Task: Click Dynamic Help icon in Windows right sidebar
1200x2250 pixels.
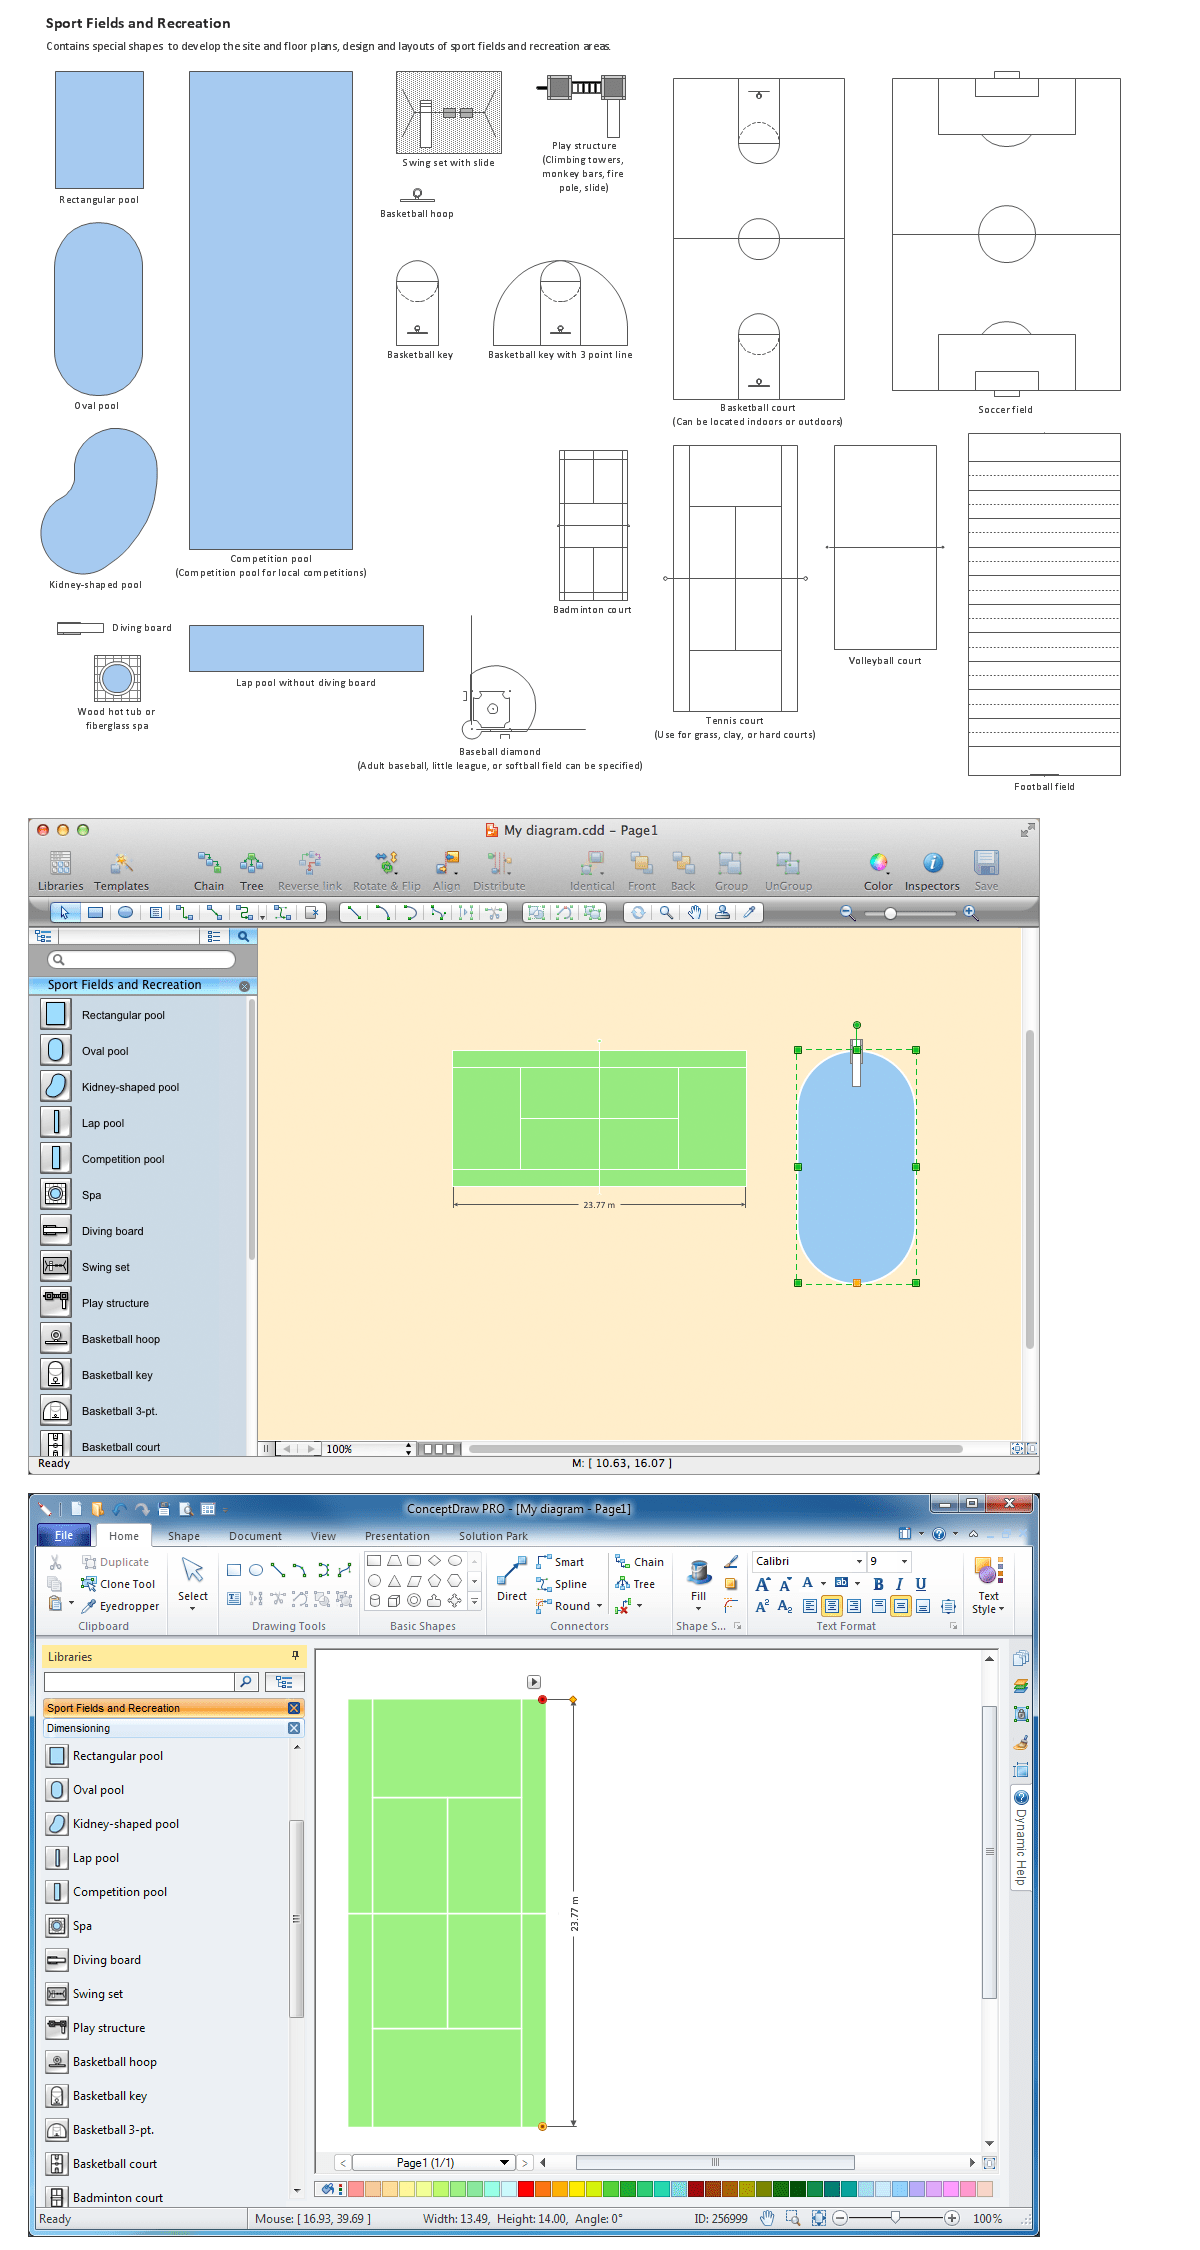Action: (1021, 1798)
